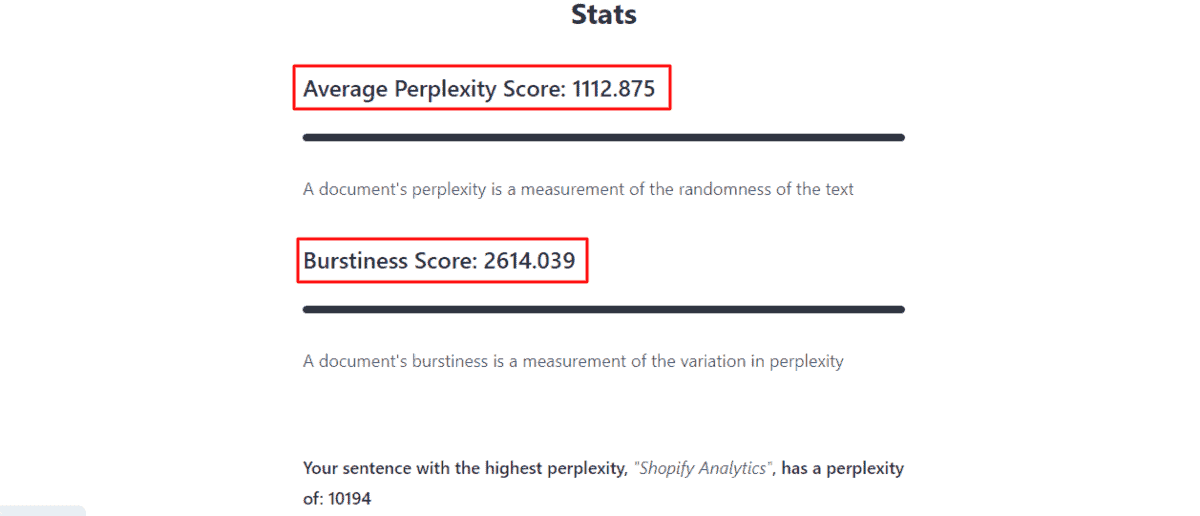Click the 1112.875 perplexity value
Viewport: 1200px width, 516px height.
click(x=613, y=89)
